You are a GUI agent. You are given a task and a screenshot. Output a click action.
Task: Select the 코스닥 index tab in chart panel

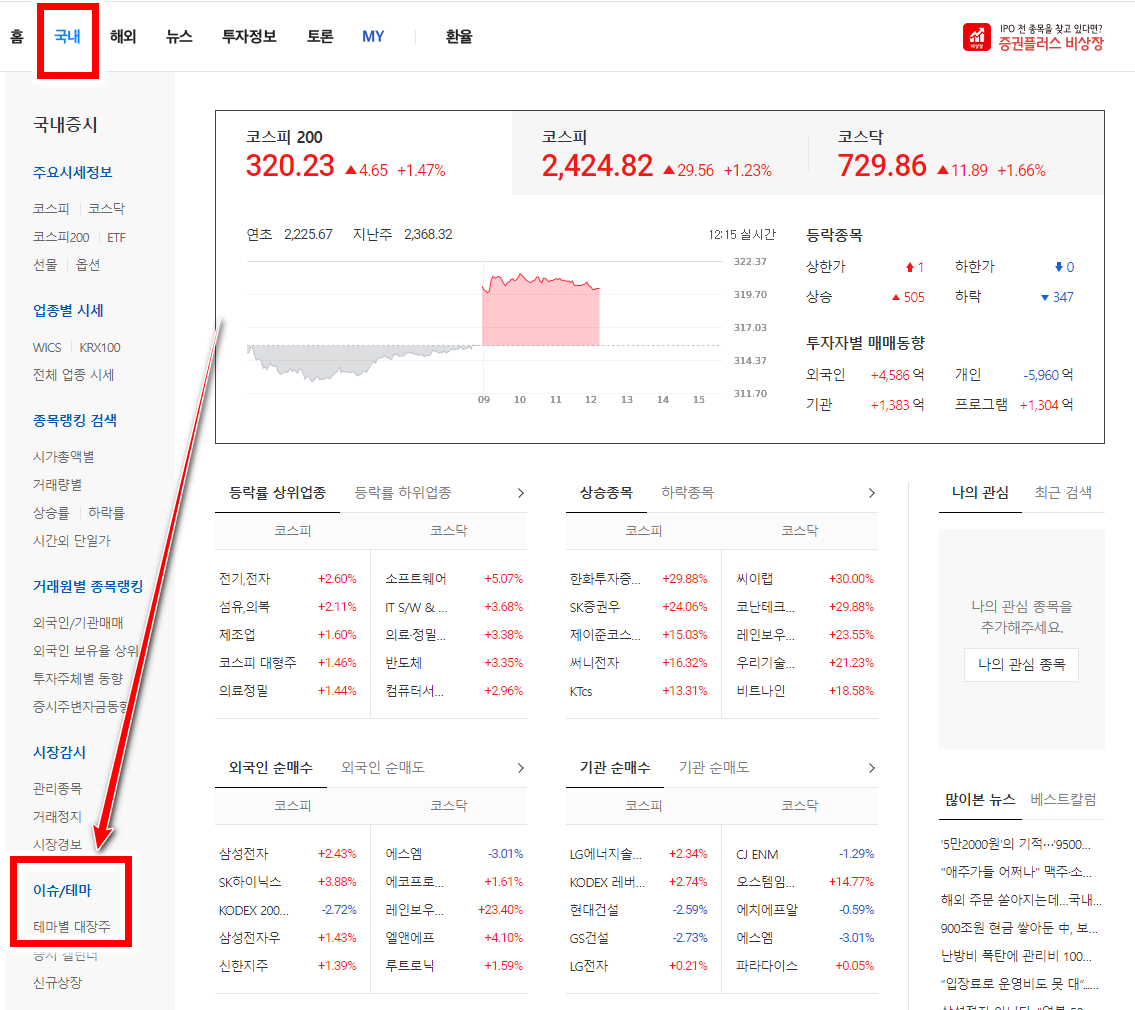[x=956, y=153]
